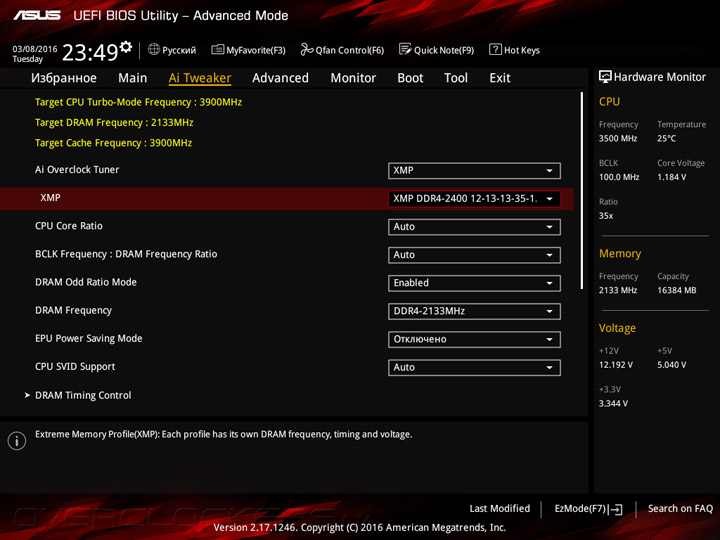Click the Qfan Control fan icon
The width and height of the screenshot is (720, 540).
(x=307, y=49)
